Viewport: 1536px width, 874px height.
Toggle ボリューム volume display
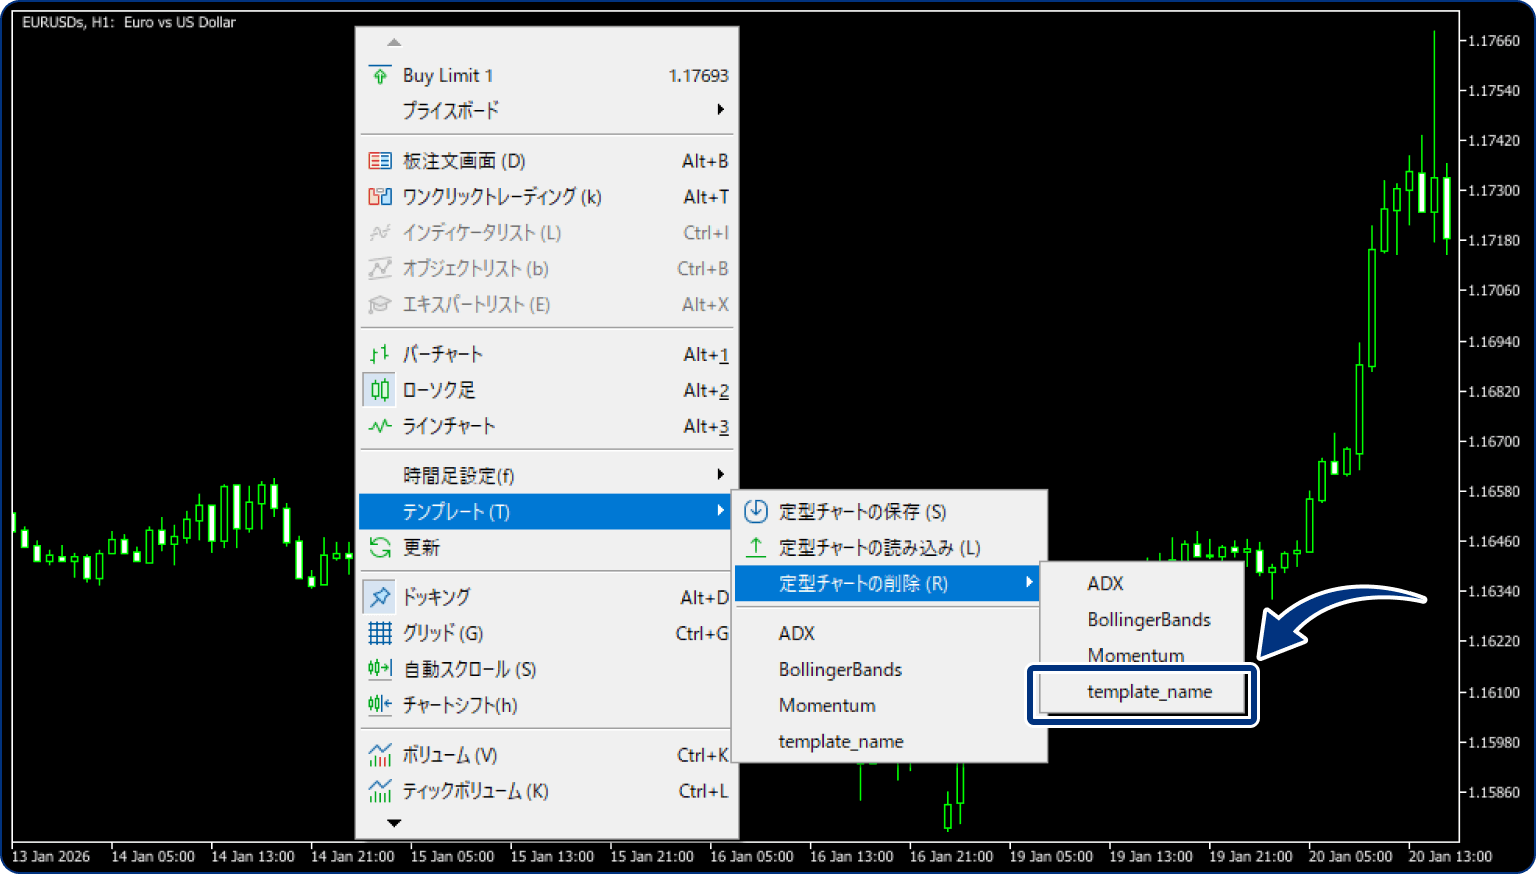pyautogui.click(x=380, y=754)
